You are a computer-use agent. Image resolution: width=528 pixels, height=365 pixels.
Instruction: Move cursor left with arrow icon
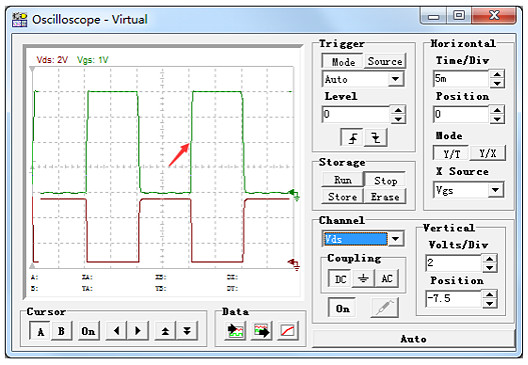[116, 331]
